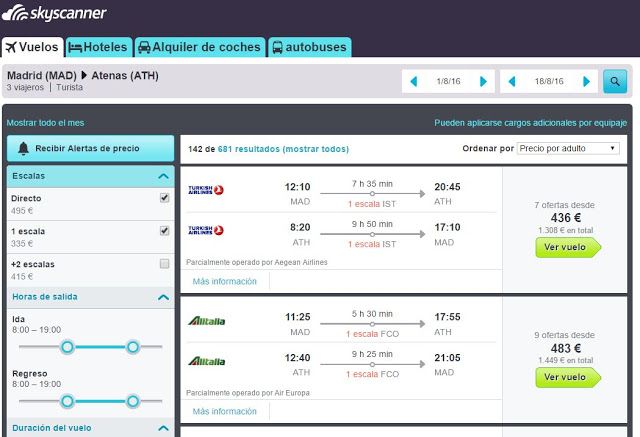Click Turkish Airlines logo on outbound flight
Viewport: 640px width, 437px height.
[206, 190]
